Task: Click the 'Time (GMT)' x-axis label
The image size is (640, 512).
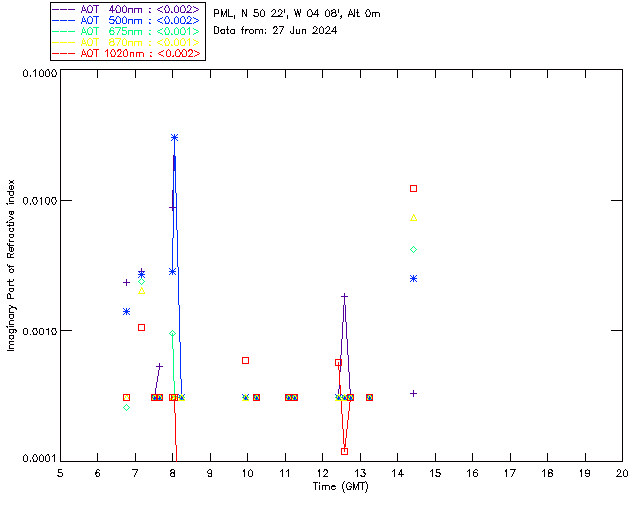Action: 340,487
